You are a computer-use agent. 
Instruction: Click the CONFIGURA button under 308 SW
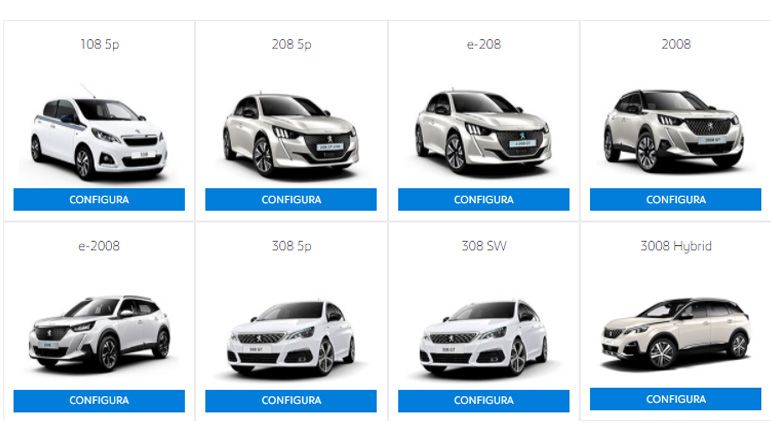484,401
